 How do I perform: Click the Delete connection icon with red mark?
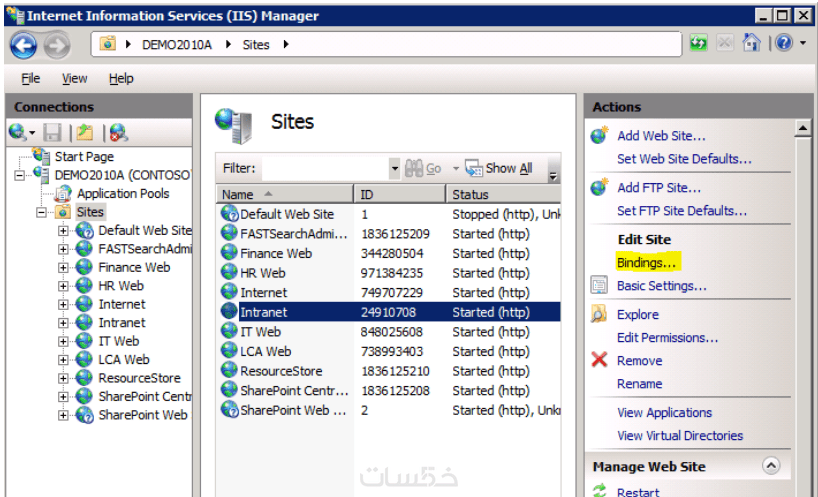pos(118,132)
